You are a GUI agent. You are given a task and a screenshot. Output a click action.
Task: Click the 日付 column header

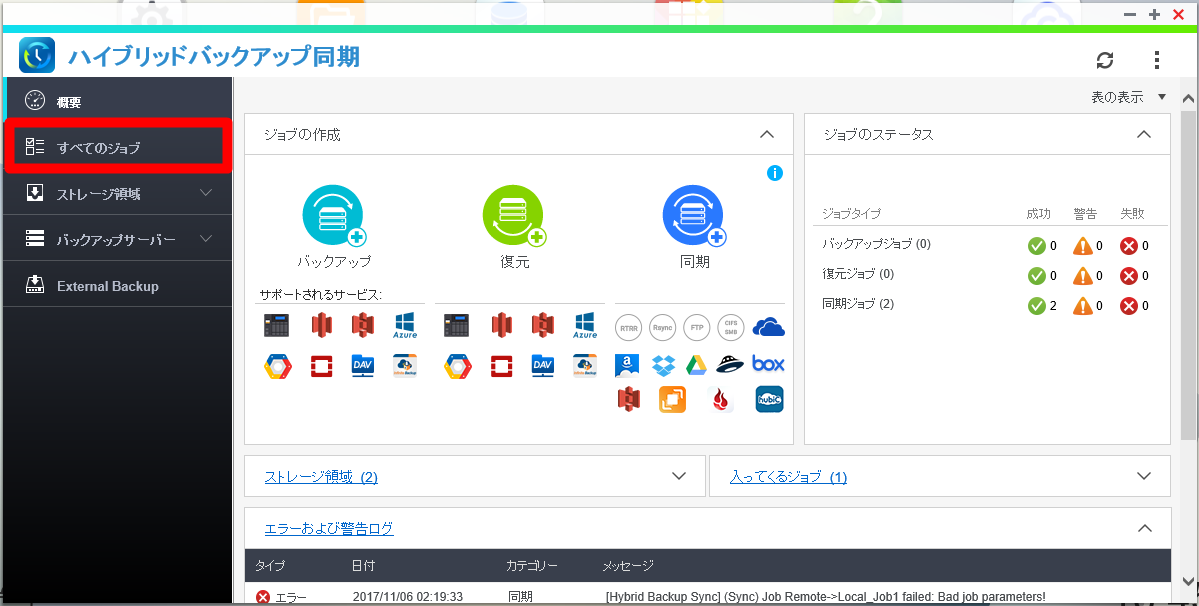tap(363, 566)
